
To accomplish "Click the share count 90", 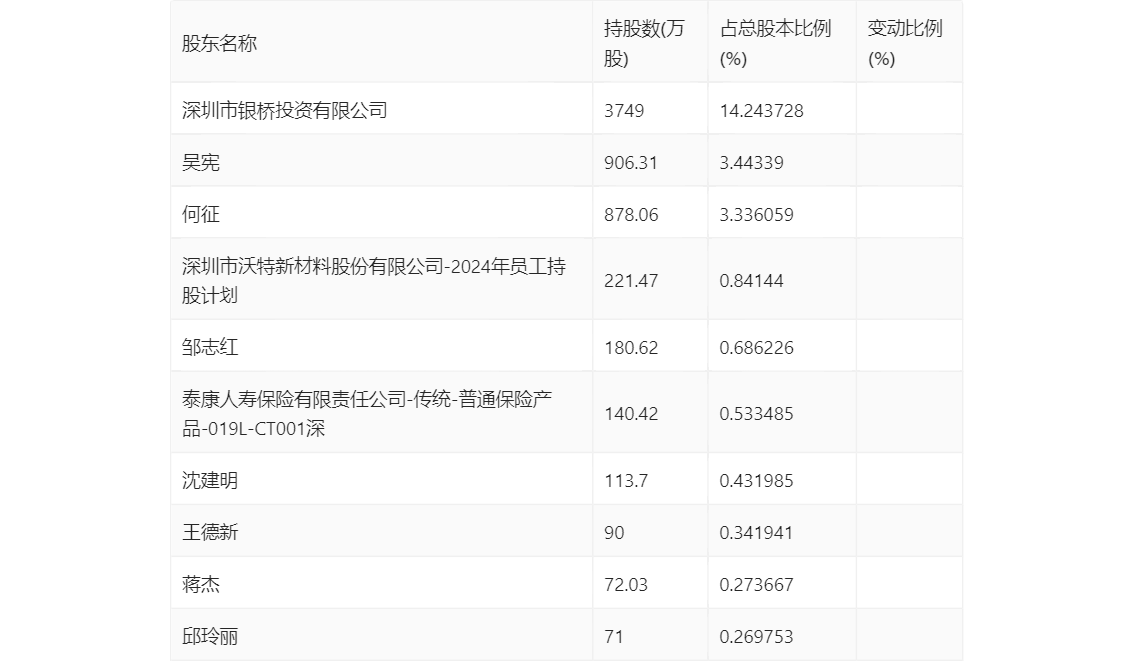I will click(614, 533).
